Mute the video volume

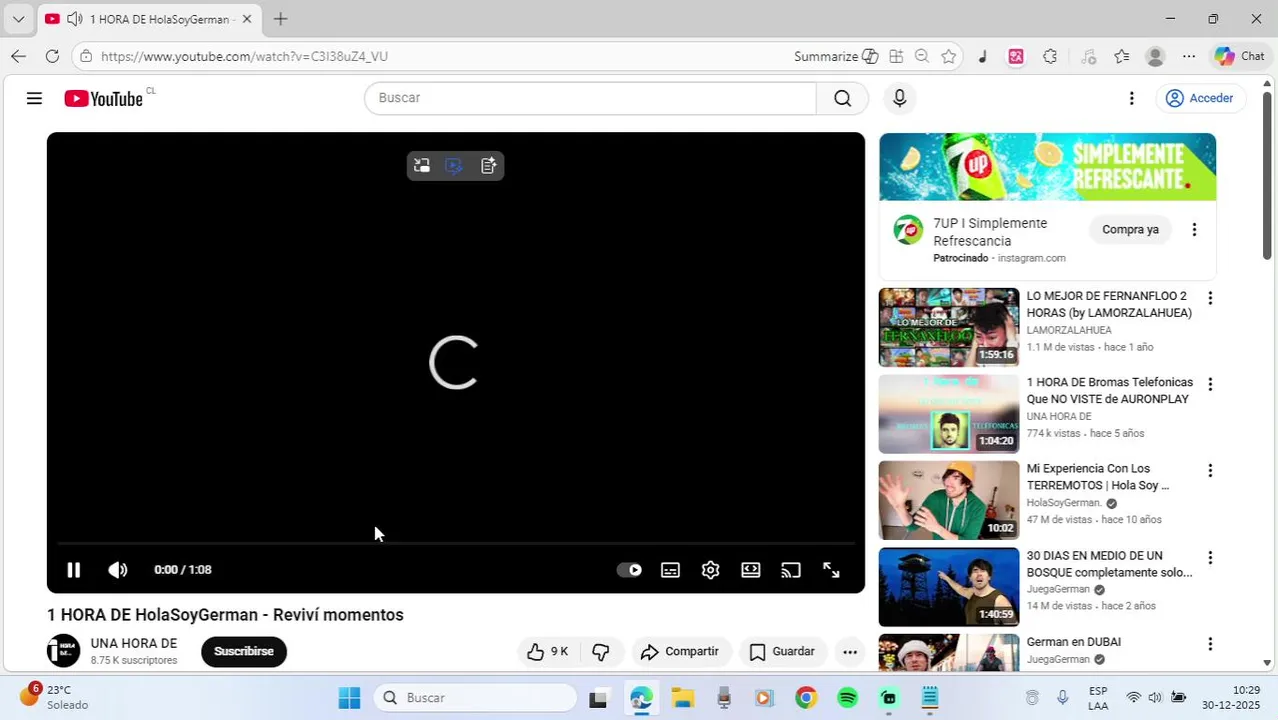[x=118, y=570]
